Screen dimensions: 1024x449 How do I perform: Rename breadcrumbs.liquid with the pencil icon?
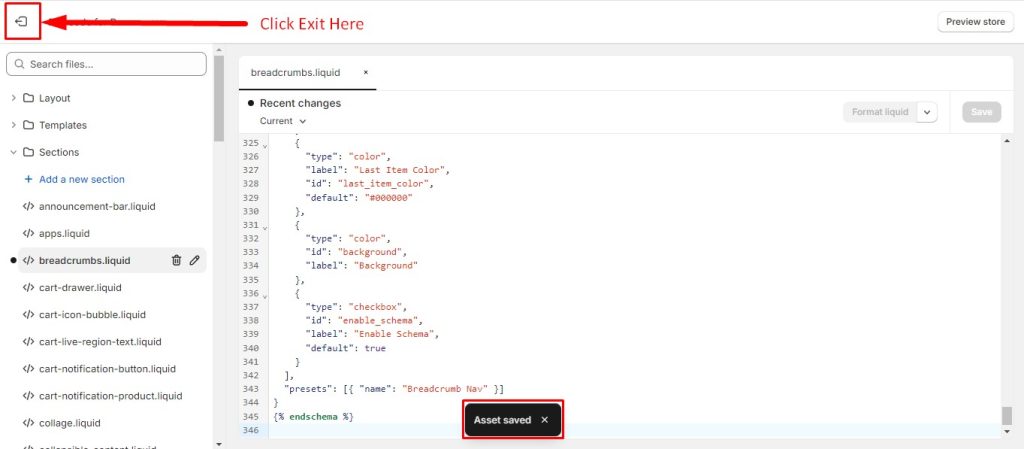coord(195,260)
